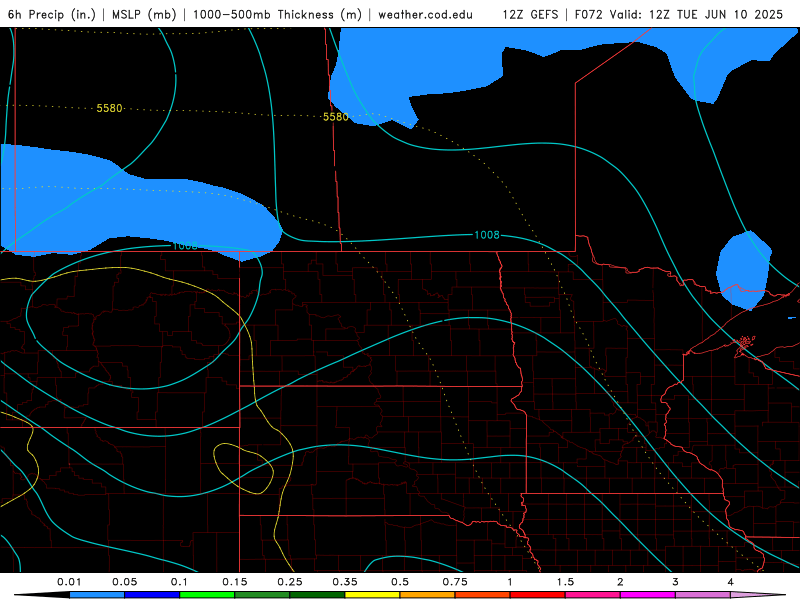Click the '2' legend value

click(620, 582)
